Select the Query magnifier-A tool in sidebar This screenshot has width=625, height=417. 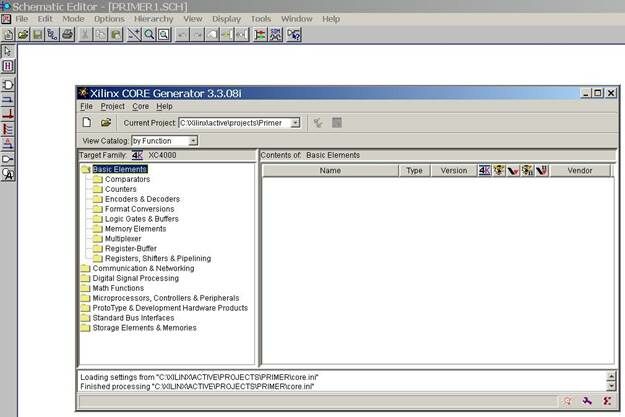(8, 174)
